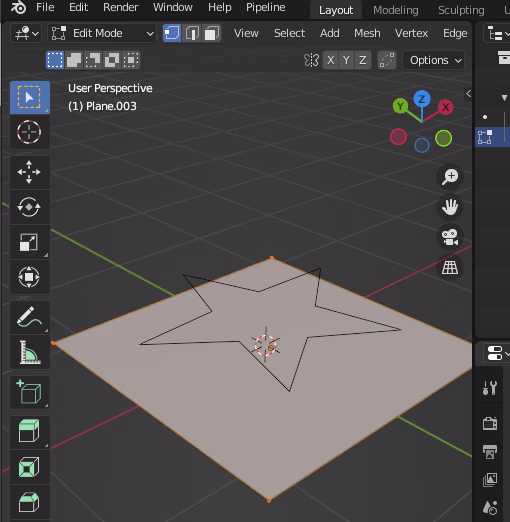Viewport: 510px width, 522px height.
Task: Select the Inset Faces tool
Action: tap(30, 467)
